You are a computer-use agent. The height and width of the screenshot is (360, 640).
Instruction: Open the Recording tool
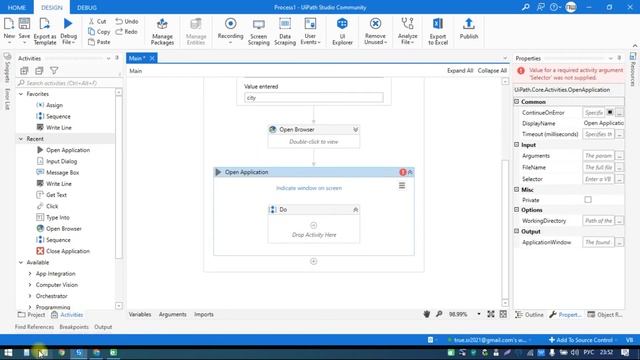point(230,31)
